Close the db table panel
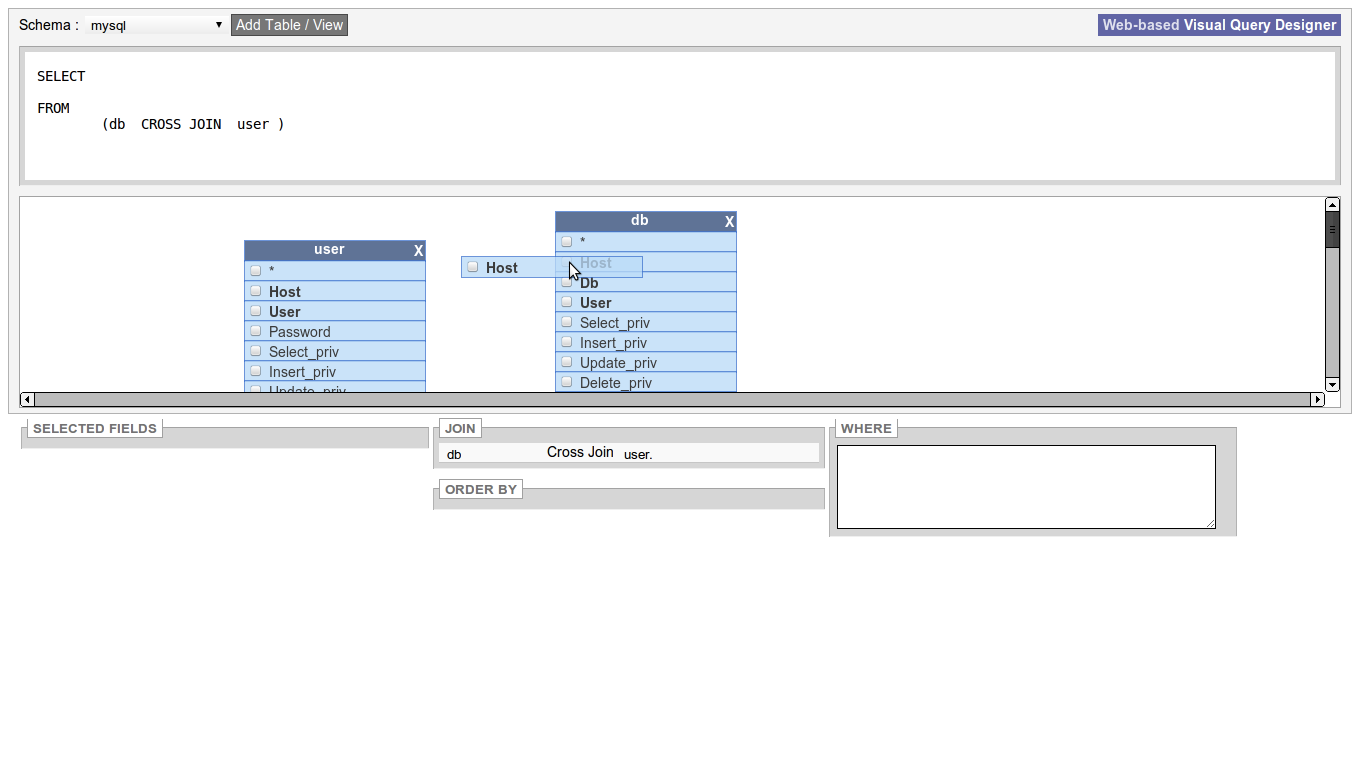 (x=729, y=221)
